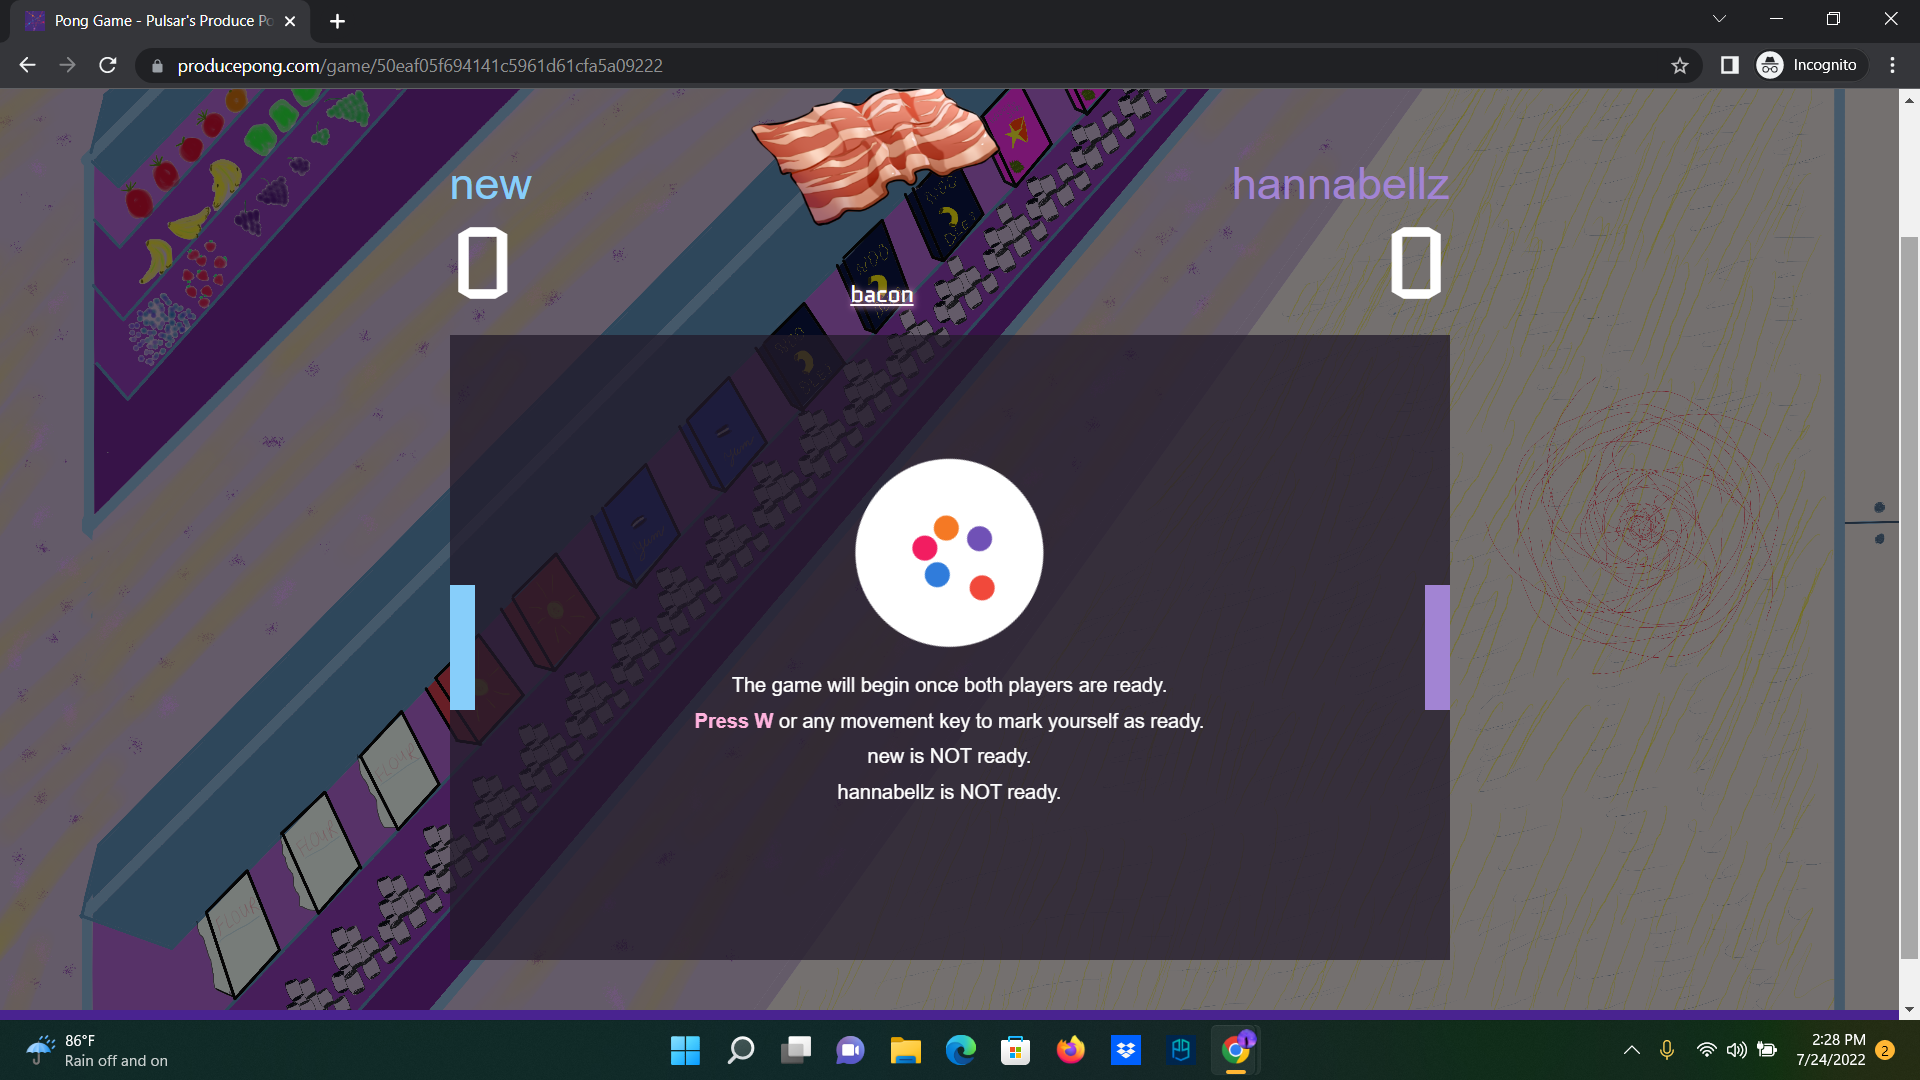Open the tab search dropdown arrow
This screenshot has width=1920, height=1080.
click(x=1719, y=19)
